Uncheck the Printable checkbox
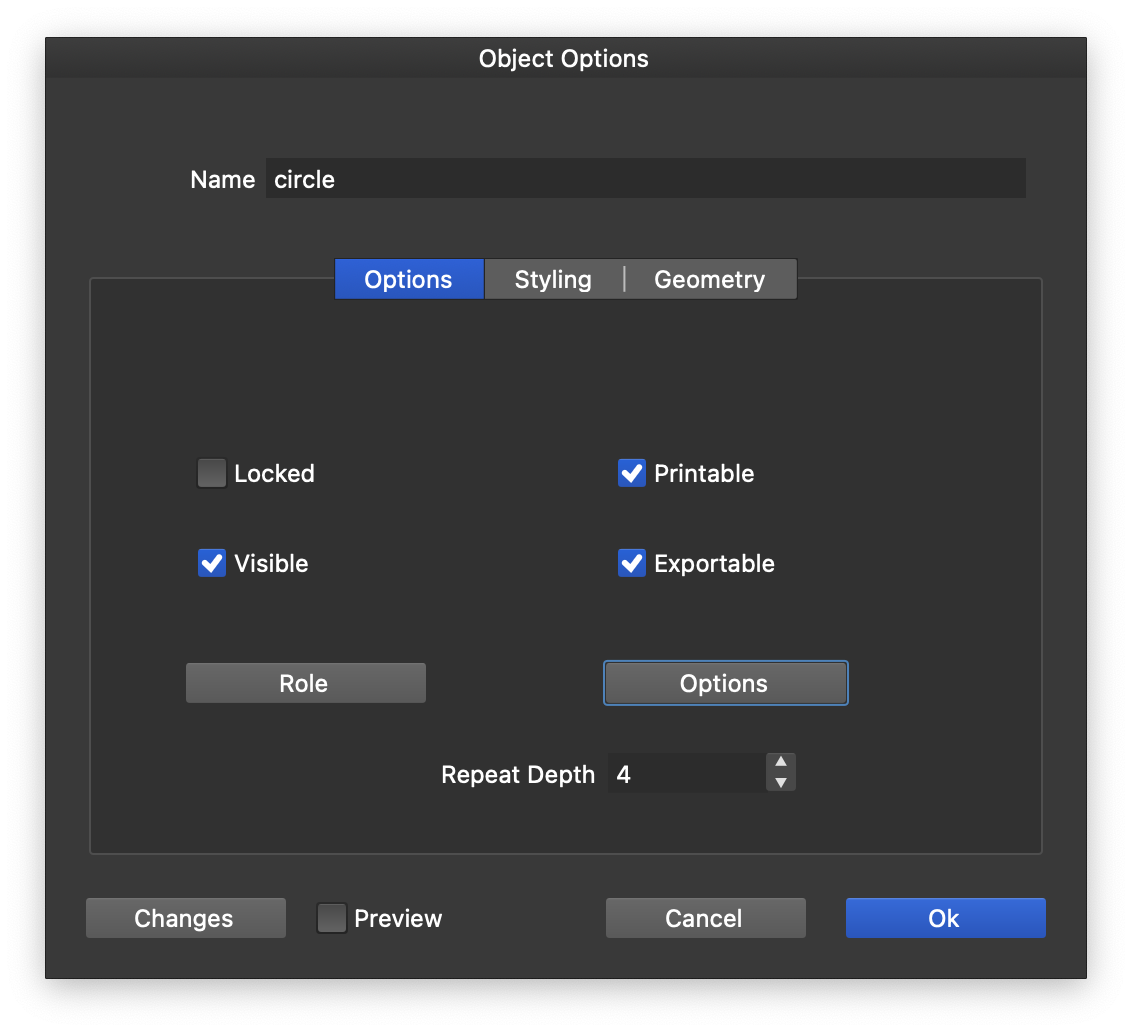 (632, 473)
